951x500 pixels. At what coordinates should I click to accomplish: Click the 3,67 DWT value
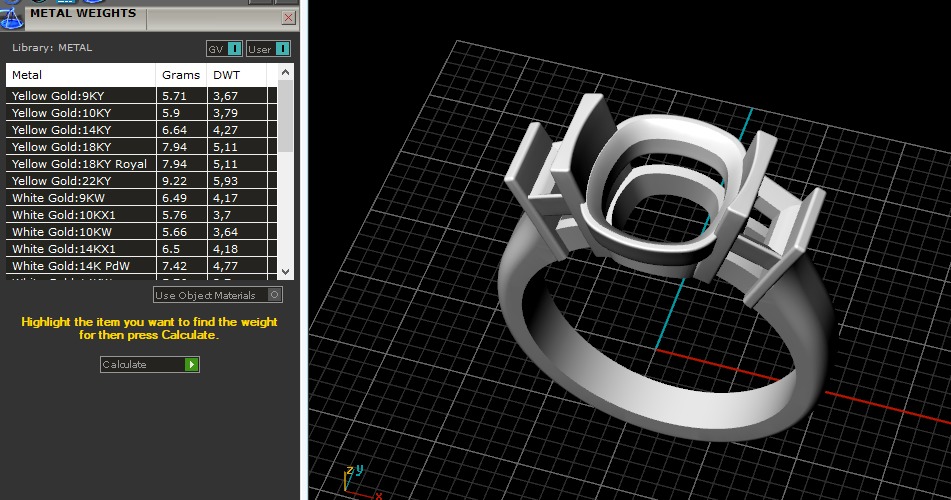(x=225, y=96)
